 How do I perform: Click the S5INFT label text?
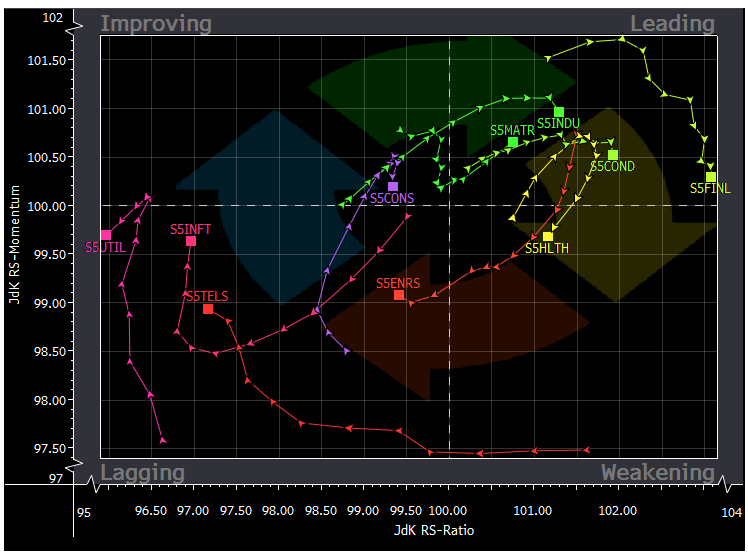tap(190, 229)
